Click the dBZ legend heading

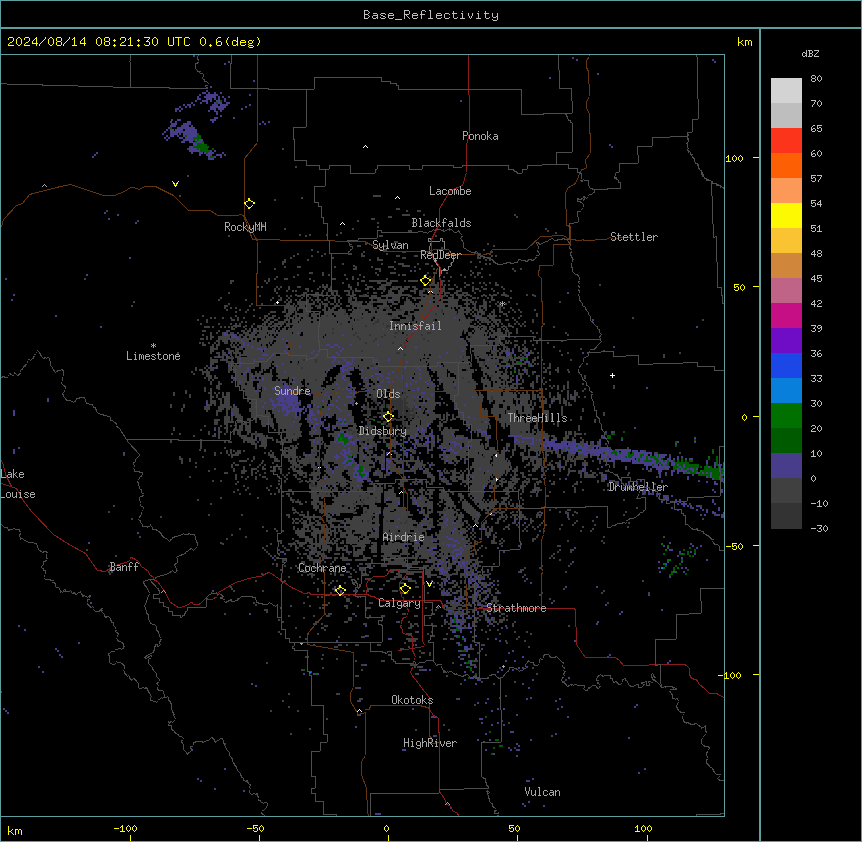pyautogui.click(x=810, y=54)
